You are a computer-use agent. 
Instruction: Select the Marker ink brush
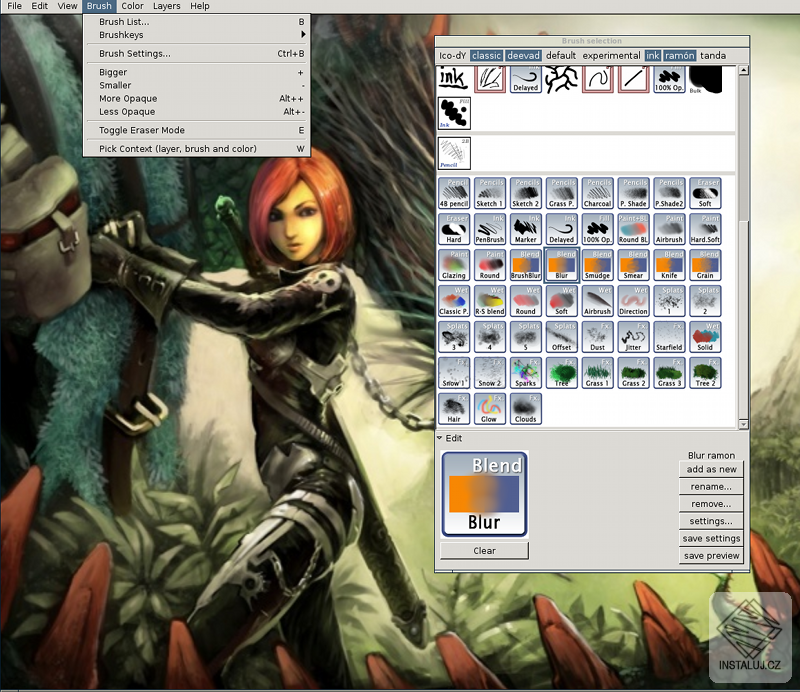(x=526, y=229)
